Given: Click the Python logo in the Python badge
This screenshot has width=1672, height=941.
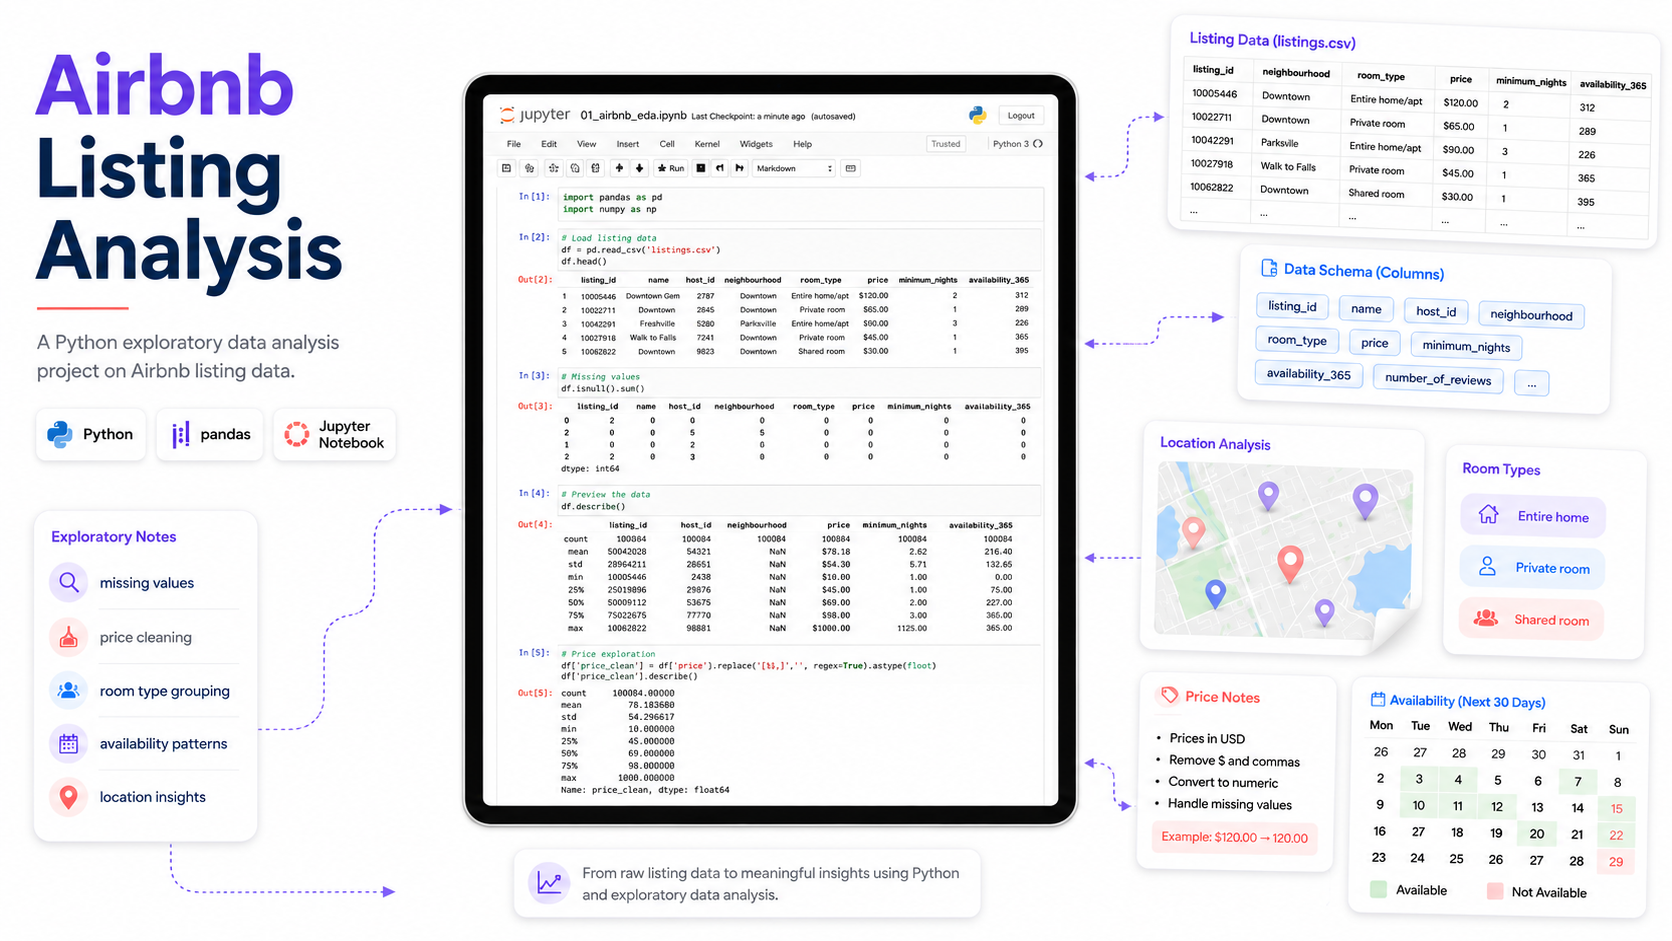Looking at the screenshot, I should point(60,434).
